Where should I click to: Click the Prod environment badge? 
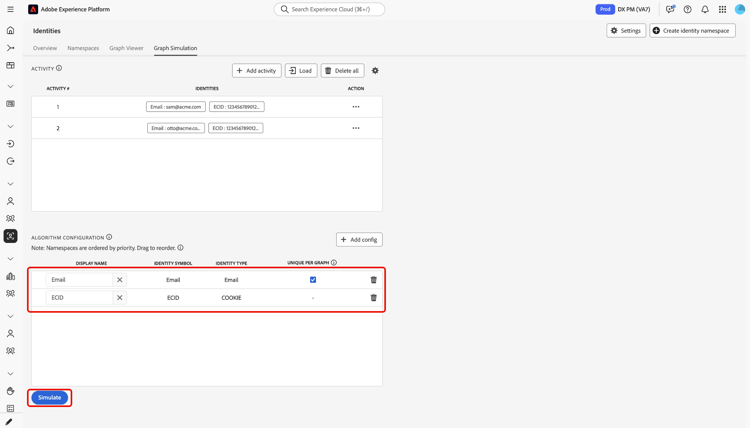click(x=605, y=9)
